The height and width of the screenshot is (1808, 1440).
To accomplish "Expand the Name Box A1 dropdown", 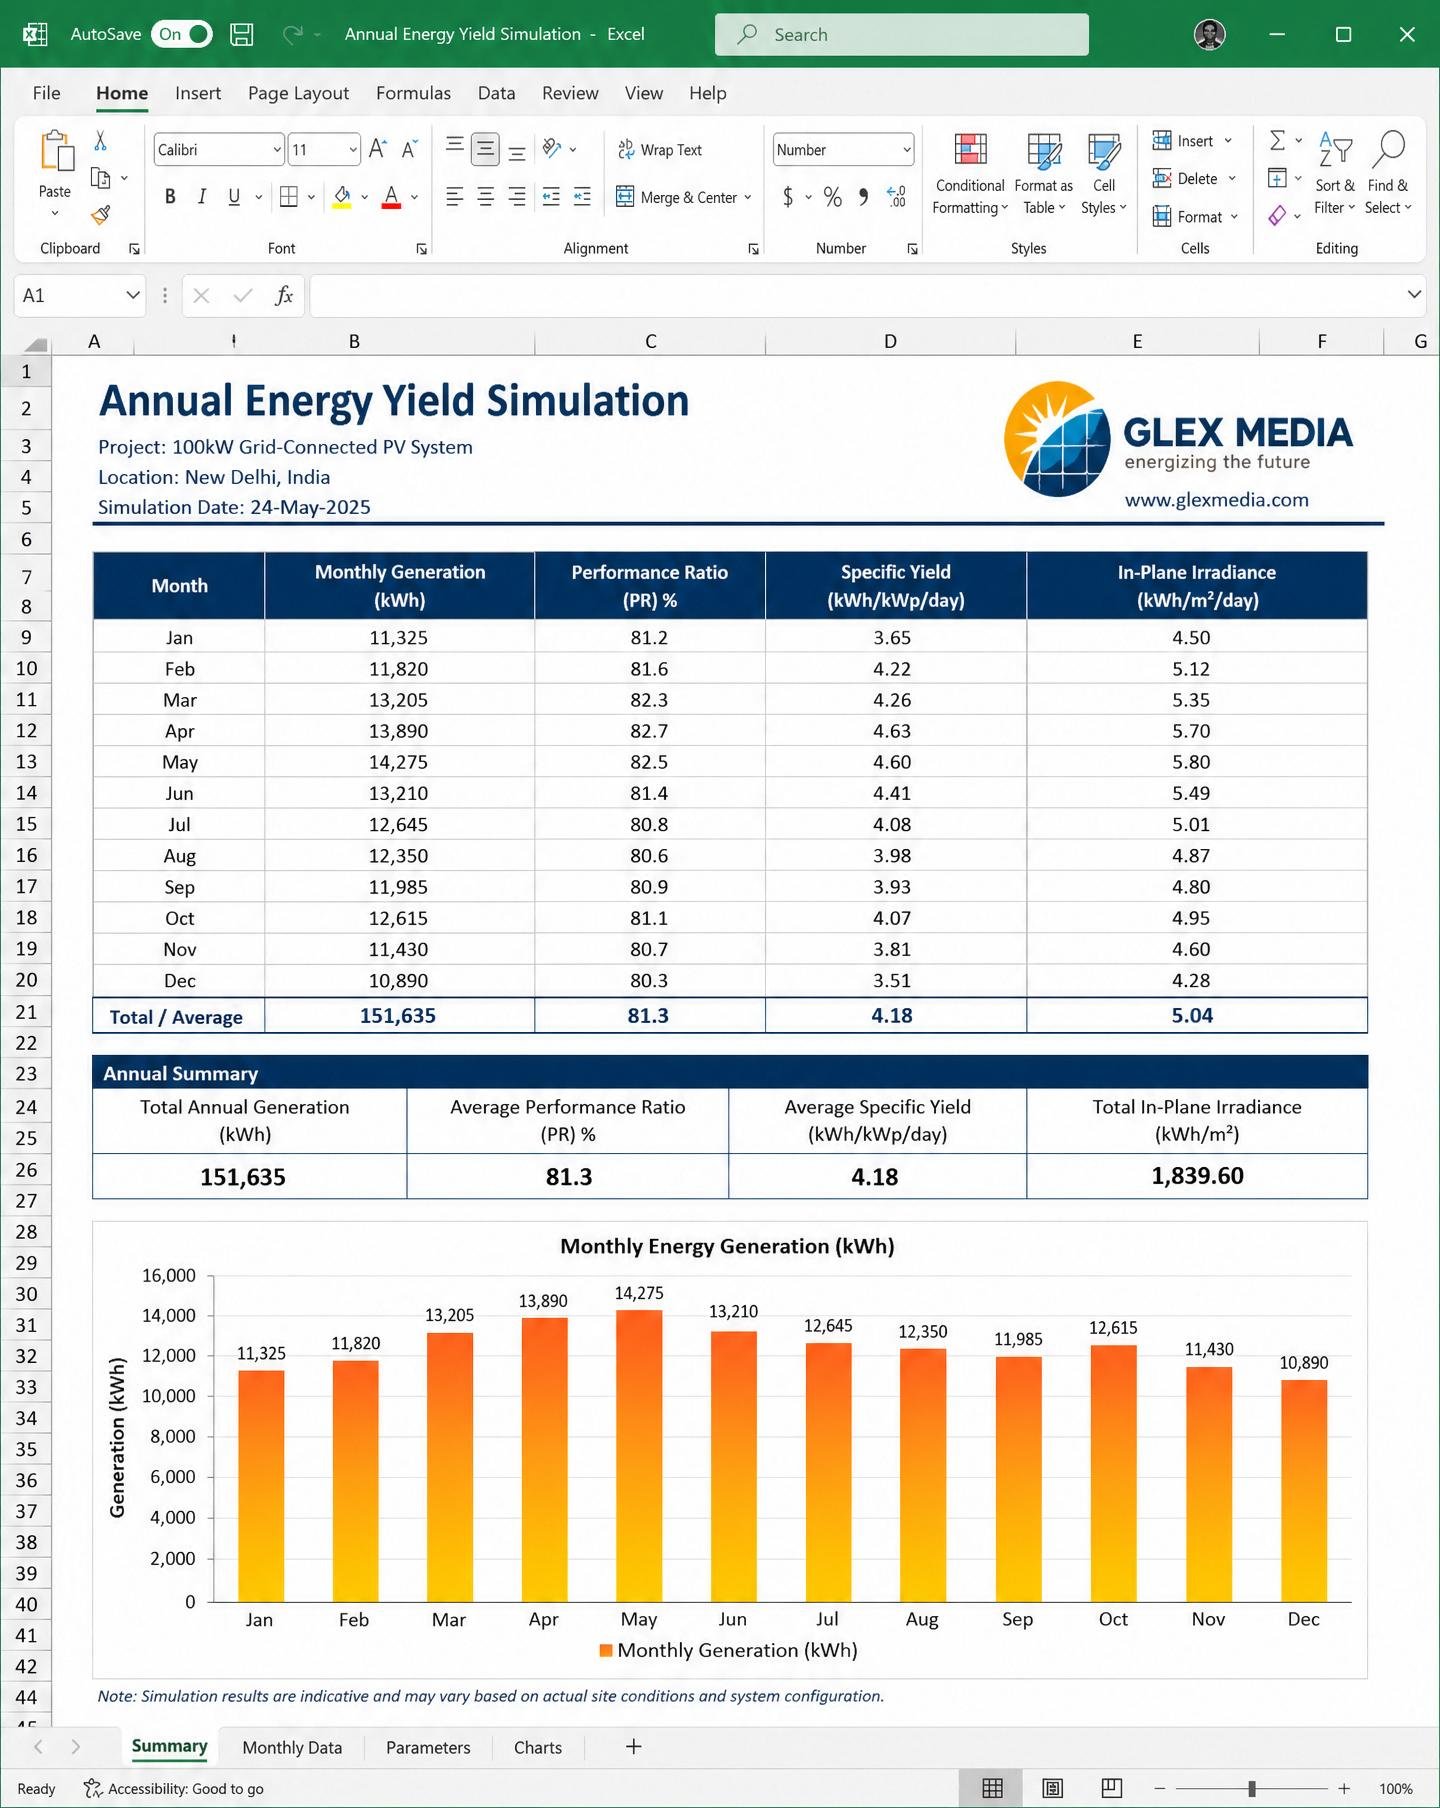I will pyautogui.click(x=133, y=295).
